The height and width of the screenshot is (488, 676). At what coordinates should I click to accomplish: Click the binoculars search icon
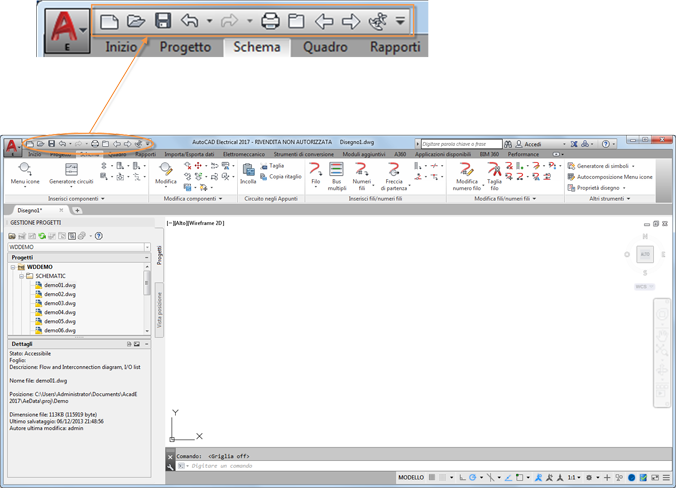508,144
